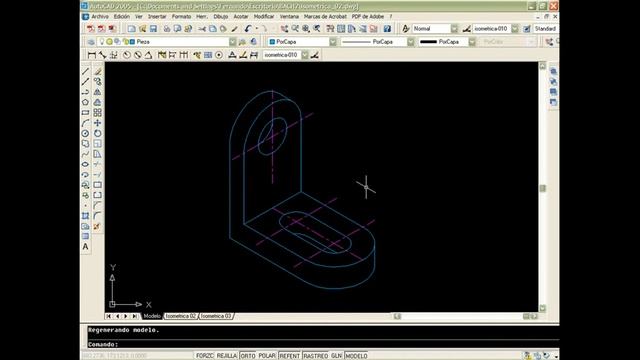640x360 pixels.
Task: Select the Fillet modify tool
Action: point(98,216)
